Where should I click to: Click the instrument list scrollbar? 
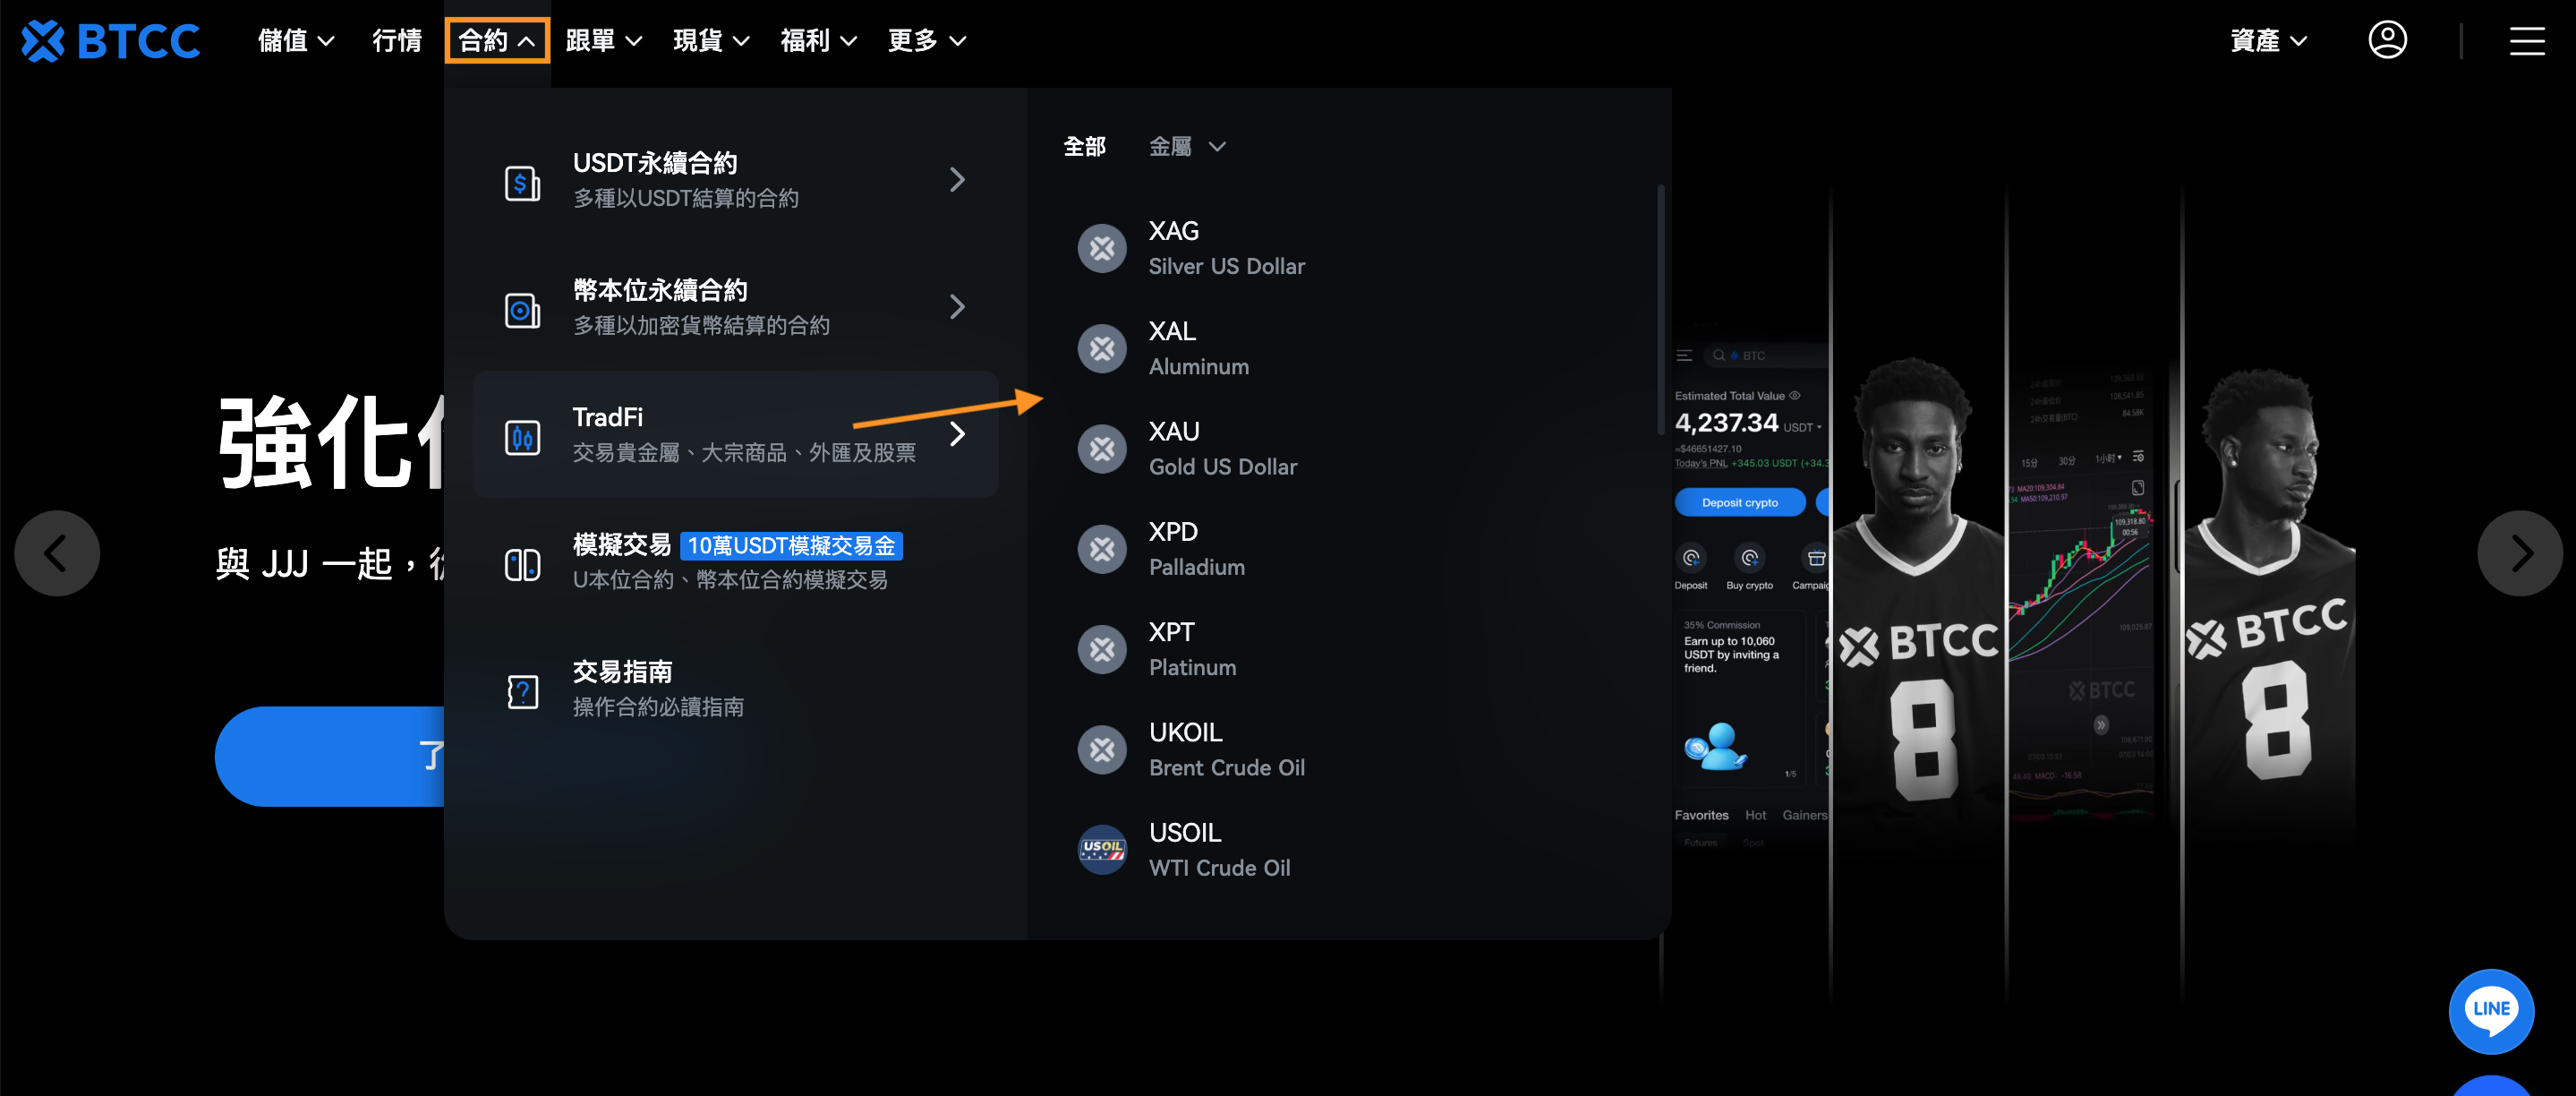[1660, 310]
